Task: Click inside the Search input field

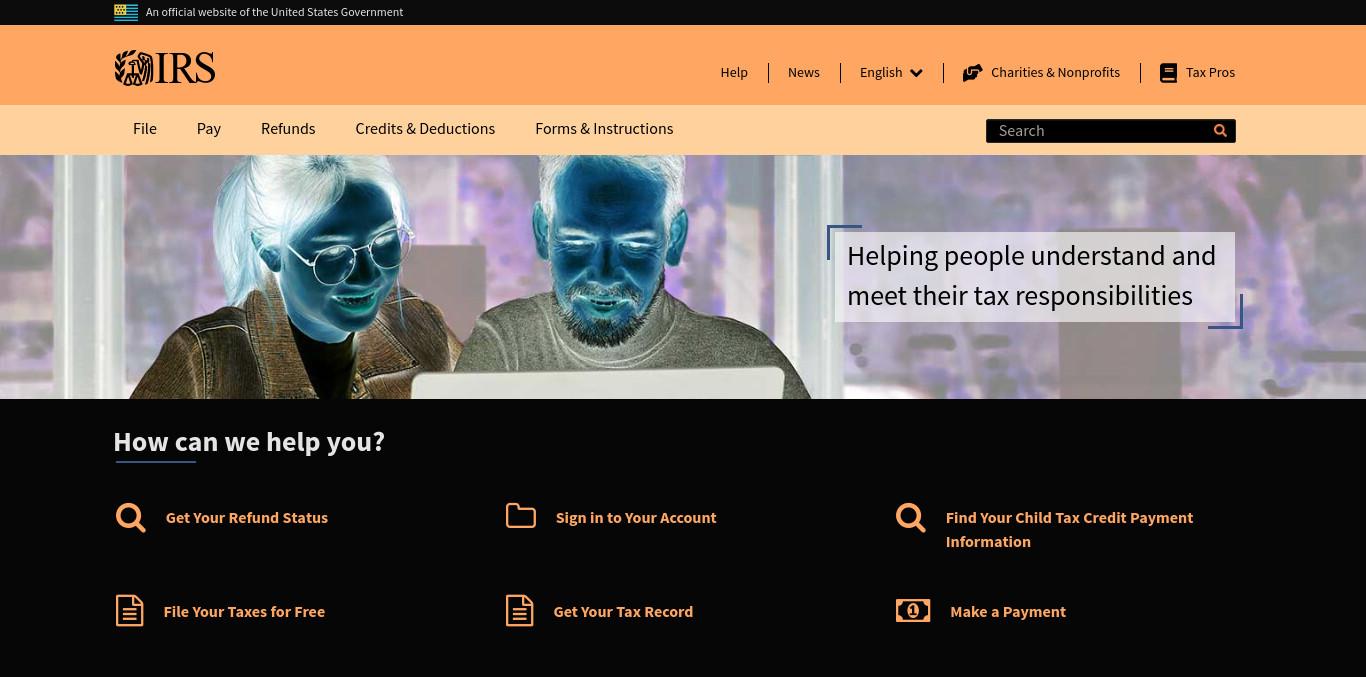Action: click(1097, 131)
